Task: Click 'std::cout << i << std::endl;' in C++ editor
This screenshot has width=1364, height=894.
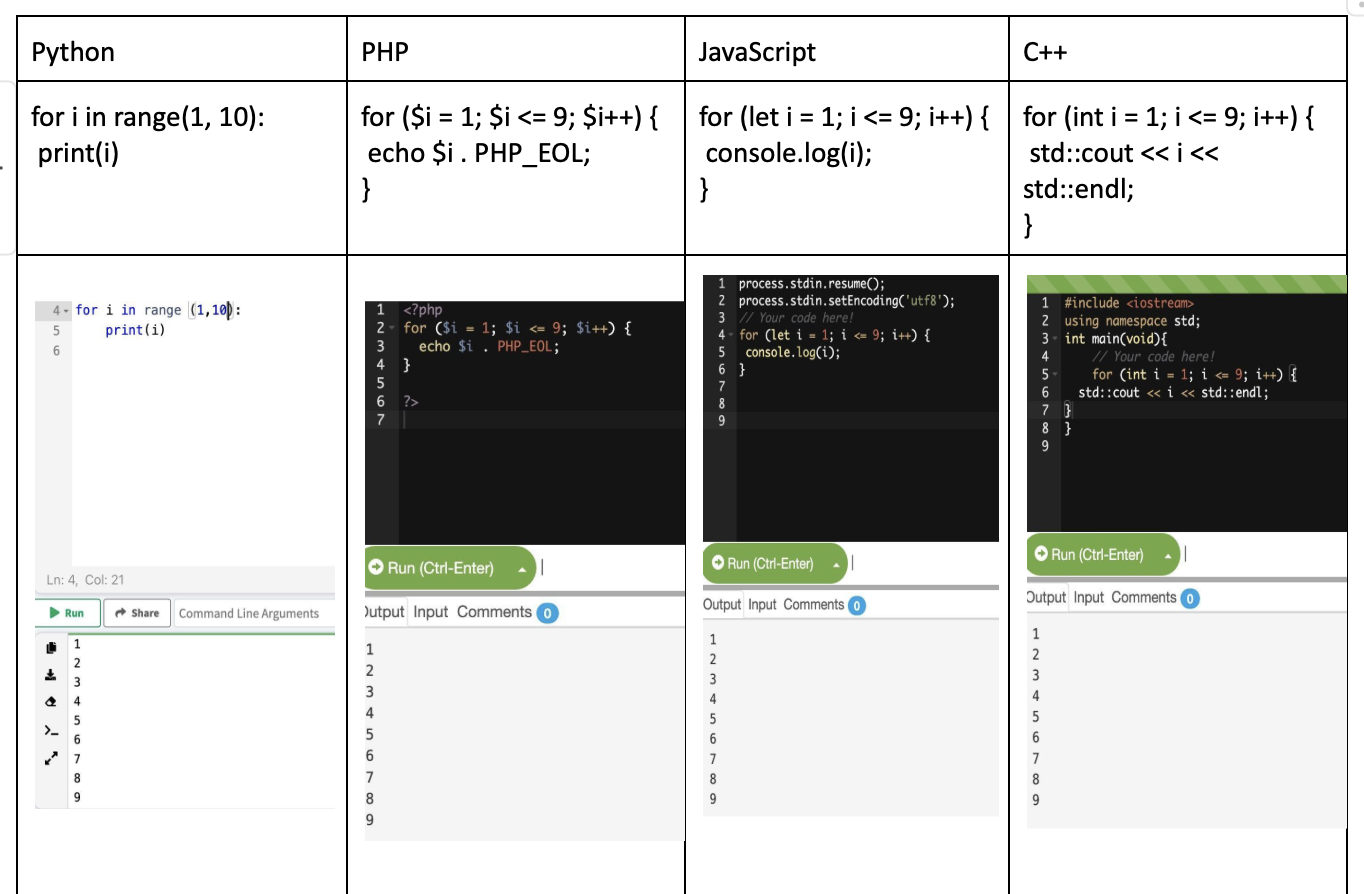Action: pyautogui.click(x=1173, y=393)
